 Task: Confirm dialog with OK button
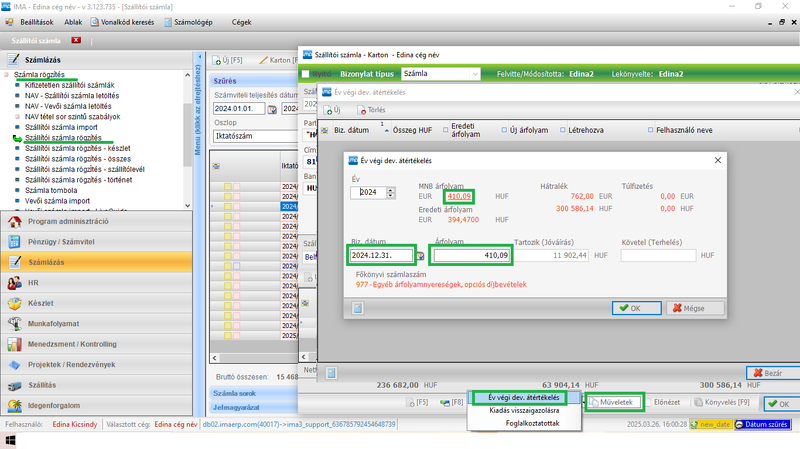[636, 308]
